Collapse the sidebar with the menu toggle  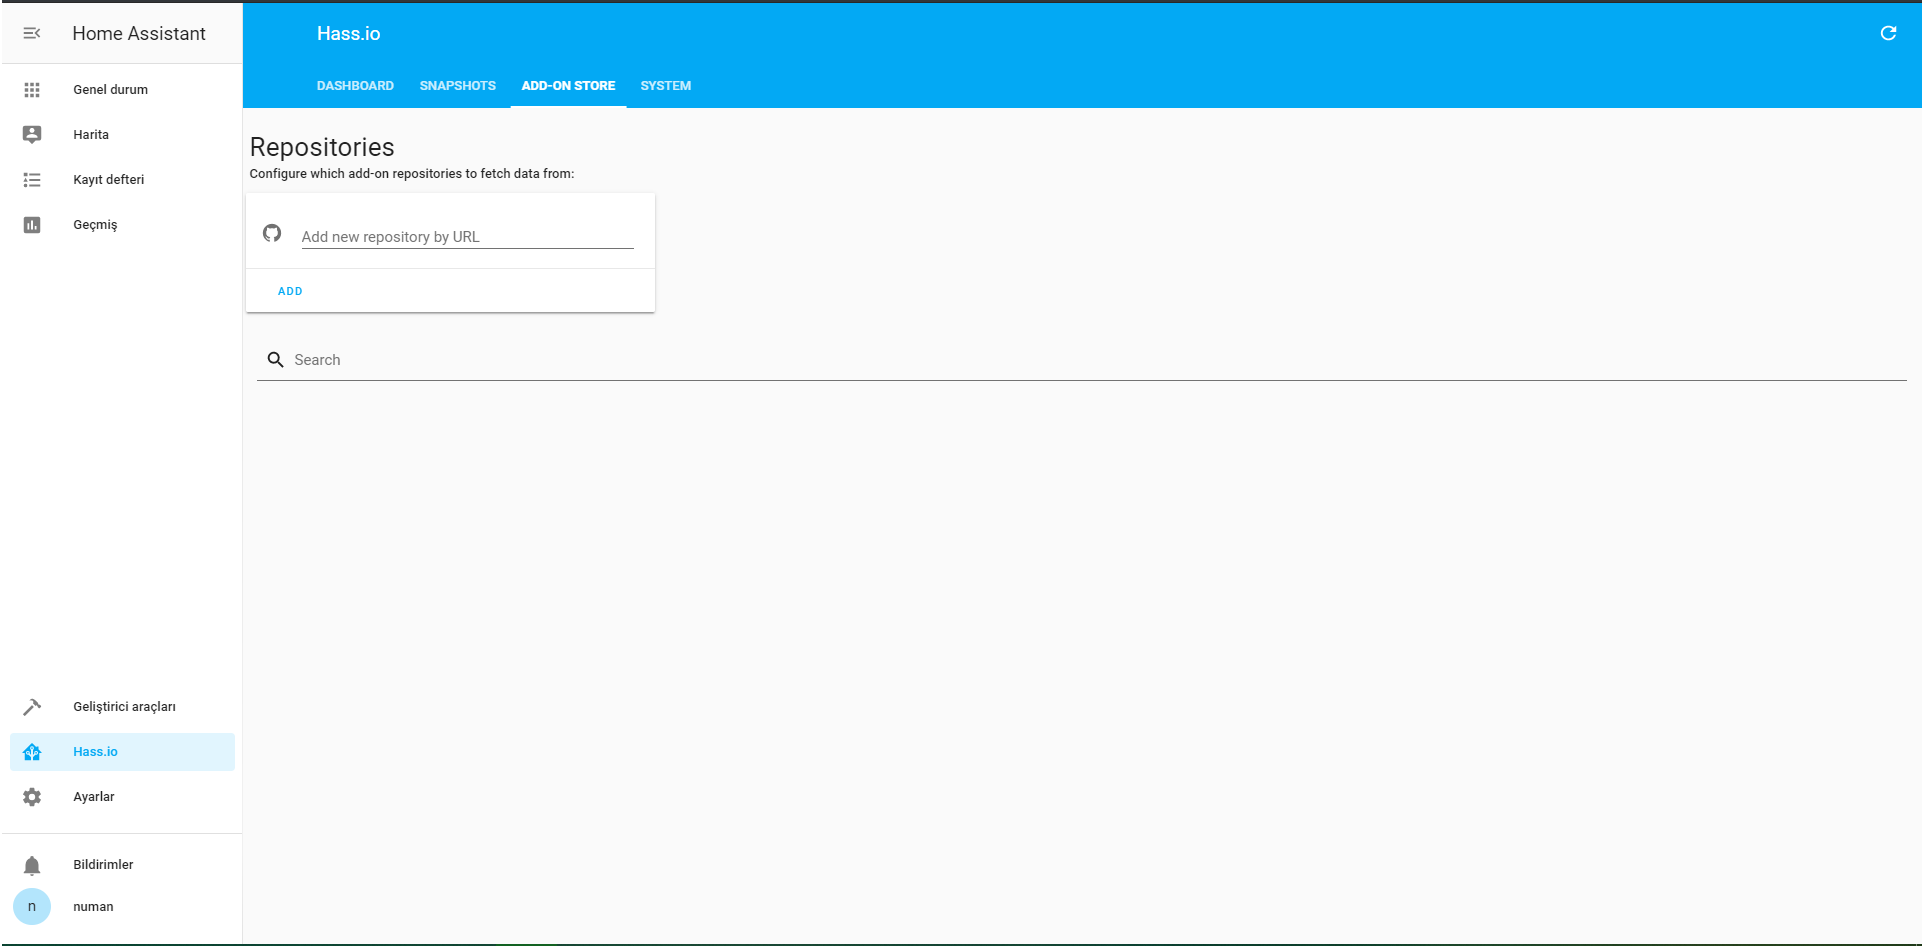(x=32, y=33)
